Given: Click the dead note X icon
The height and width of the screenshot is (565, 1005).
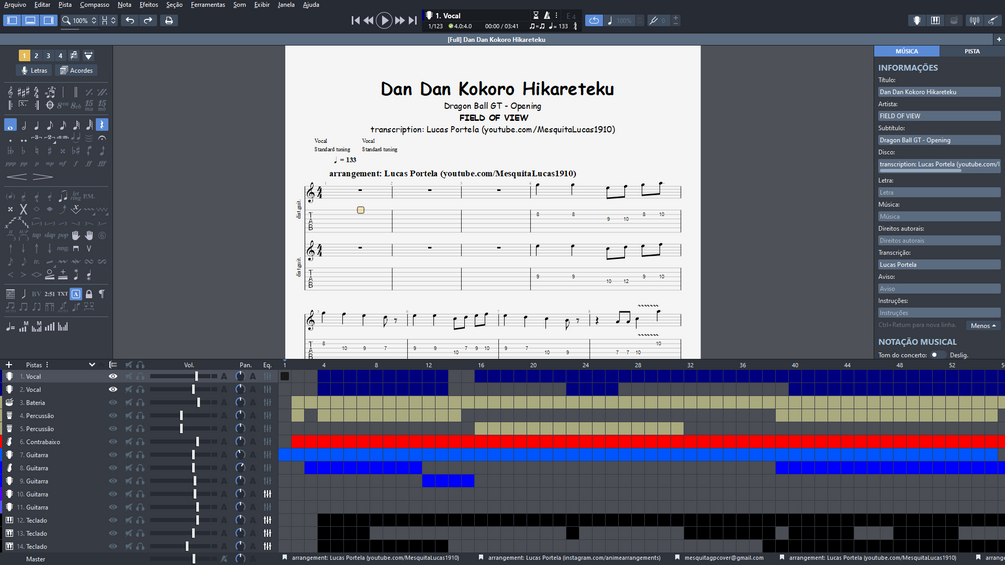Looking at the screenshot, I should pyautogui.click(x=23, y=209).
